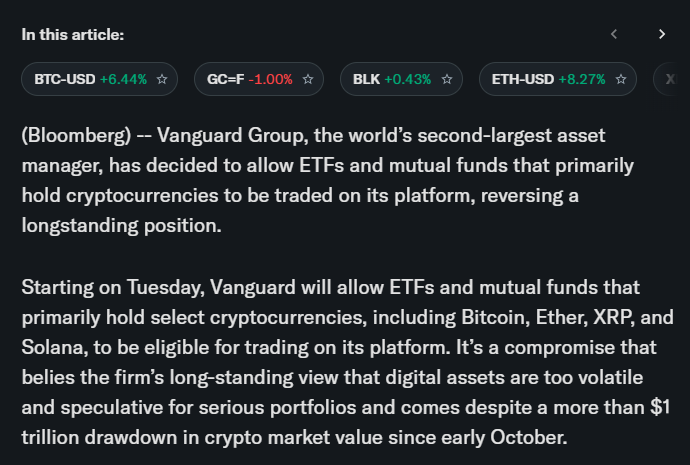Show next tickers with right chevron
Viewport: 690px width, 465px height.
tap(661, 34)
